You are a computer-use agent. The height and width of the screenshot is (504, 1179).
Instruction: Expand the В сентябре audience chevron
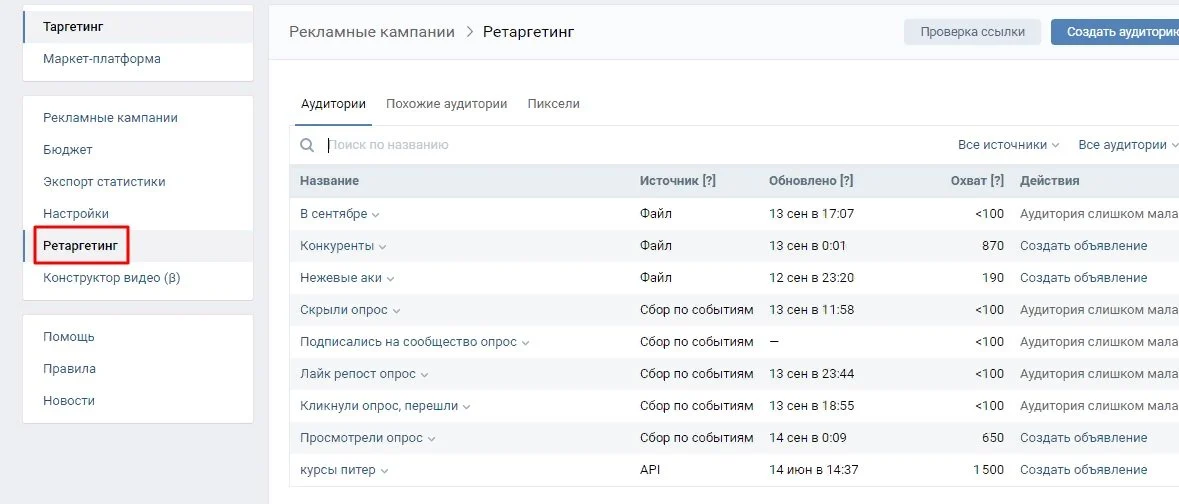(x=375, y=215)
